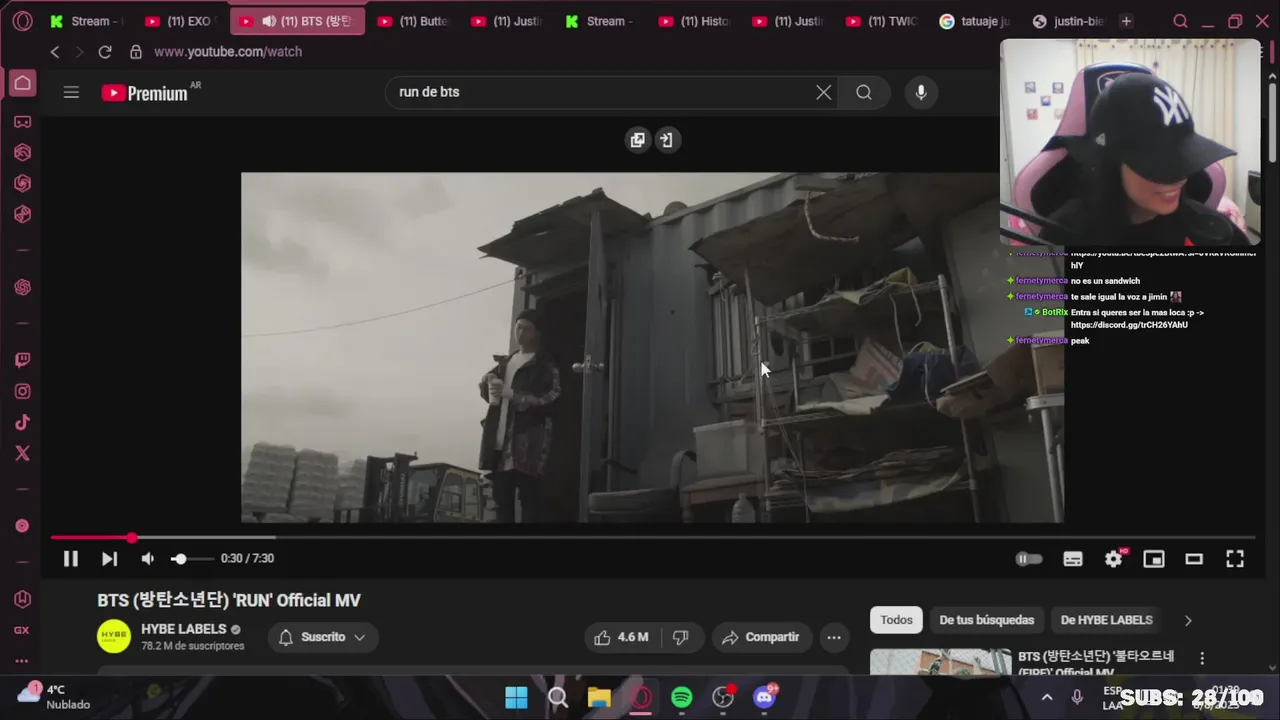The height and width of the screenshot is (720, 1280).
Task: Open Twitch from the Opera sidebar
Action: [22, 361]
